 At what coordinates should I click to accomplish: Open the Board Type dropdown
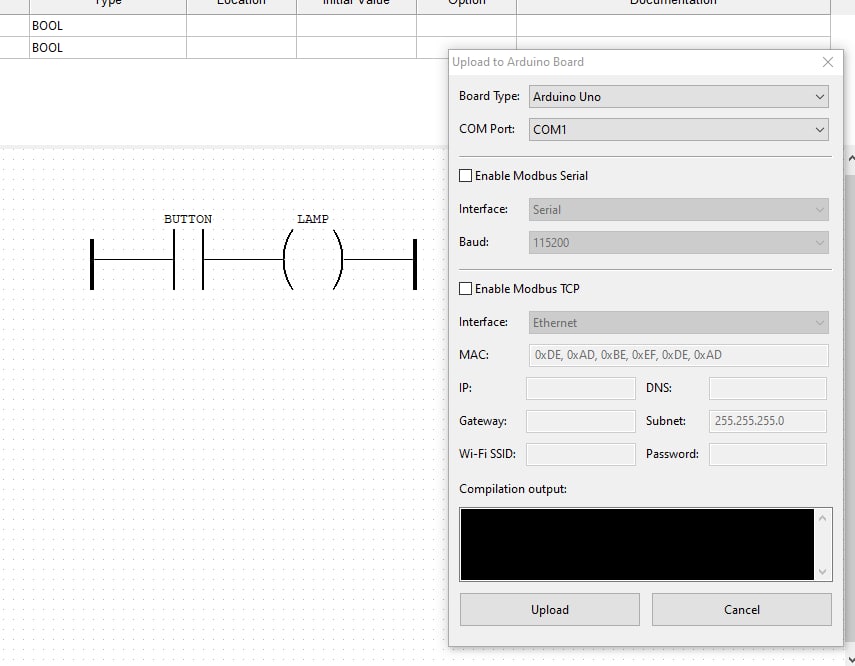pyautogui.click(x=678, y=97)
